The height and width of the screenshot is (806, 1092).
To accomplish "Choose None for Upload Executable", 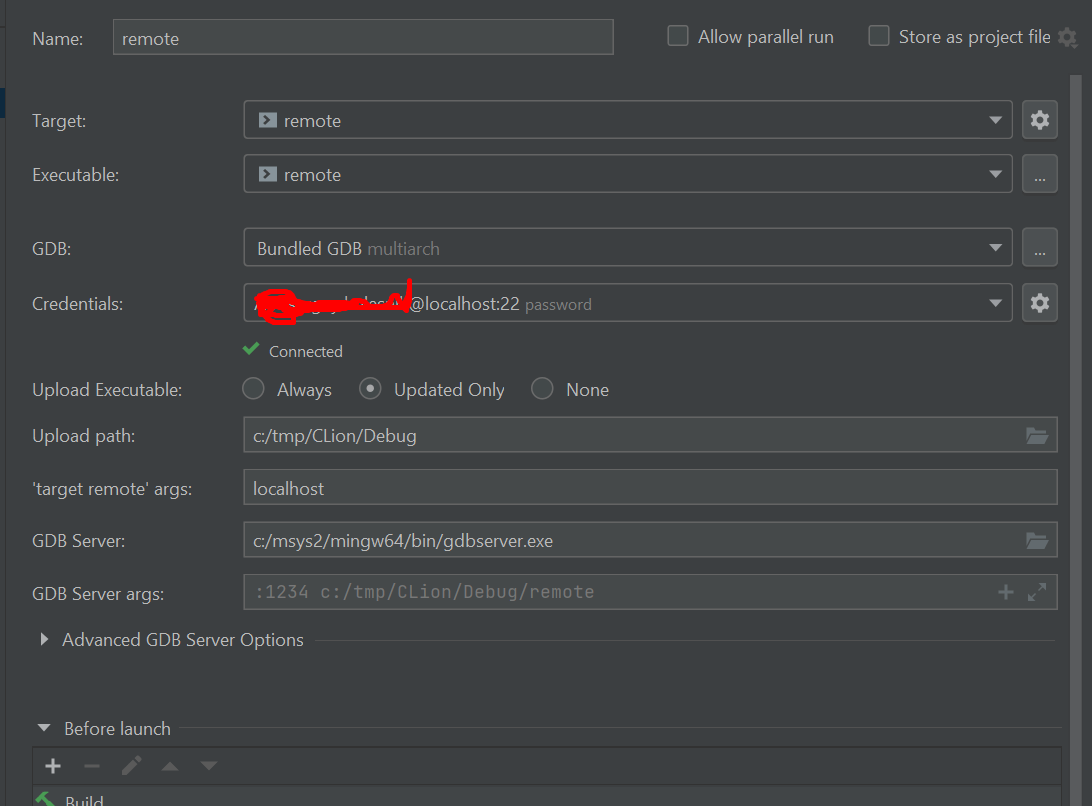I will 541,389.
